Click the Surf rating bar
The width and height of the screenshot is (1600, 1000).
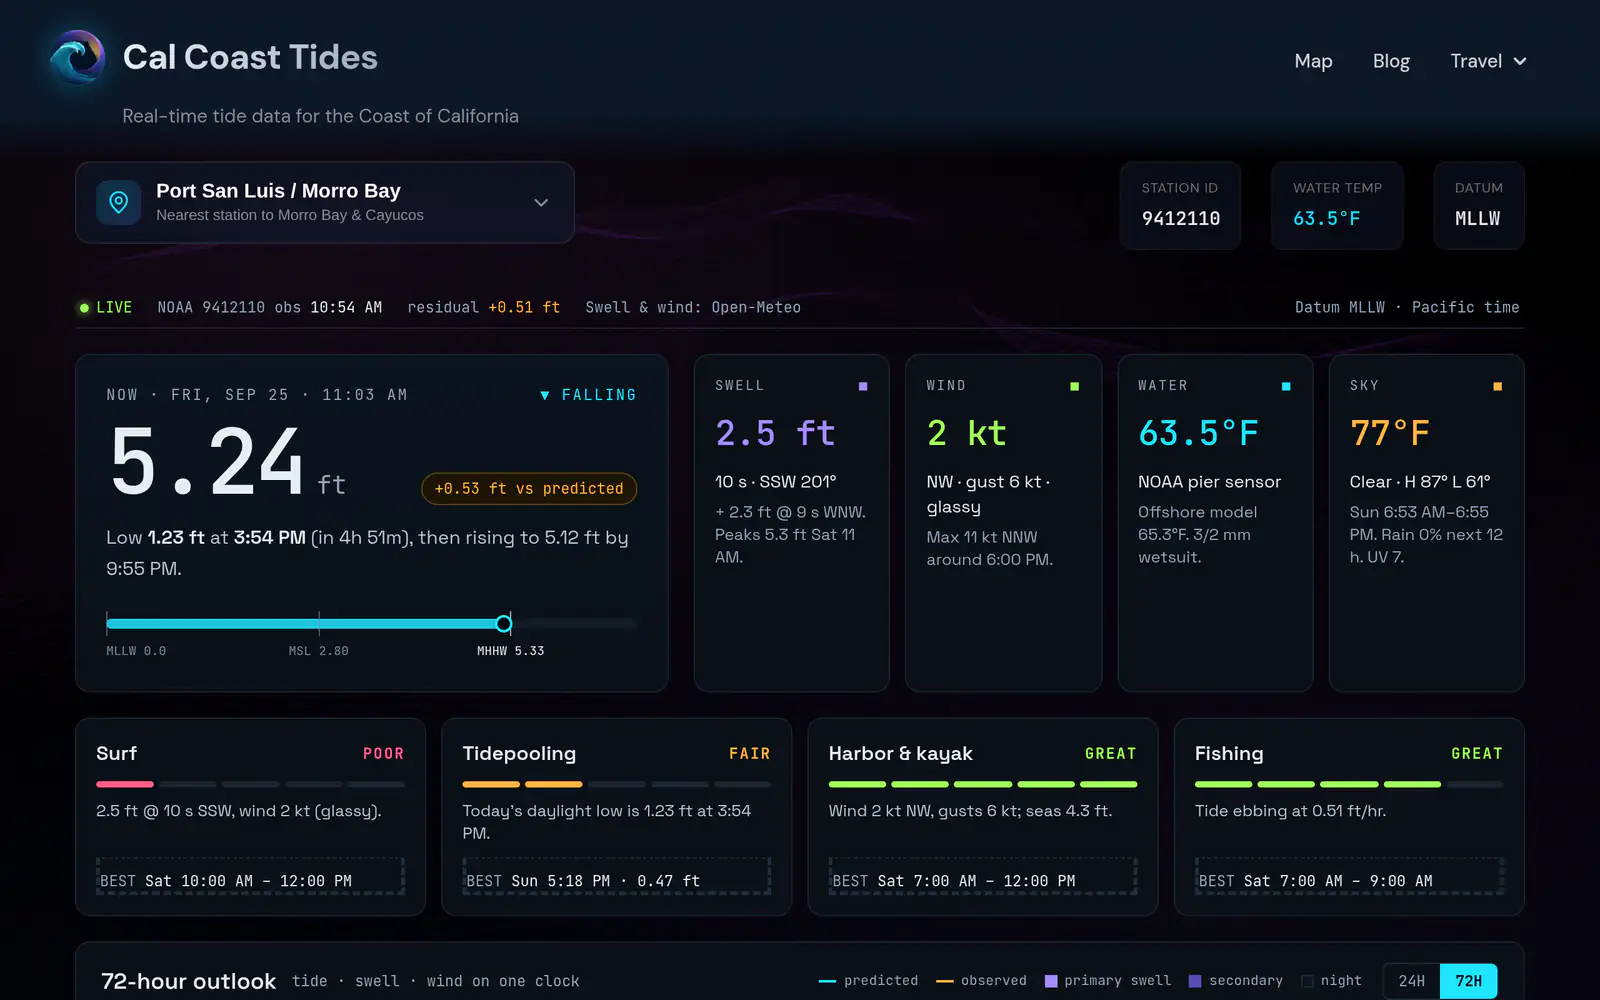[x=250, y=784]
